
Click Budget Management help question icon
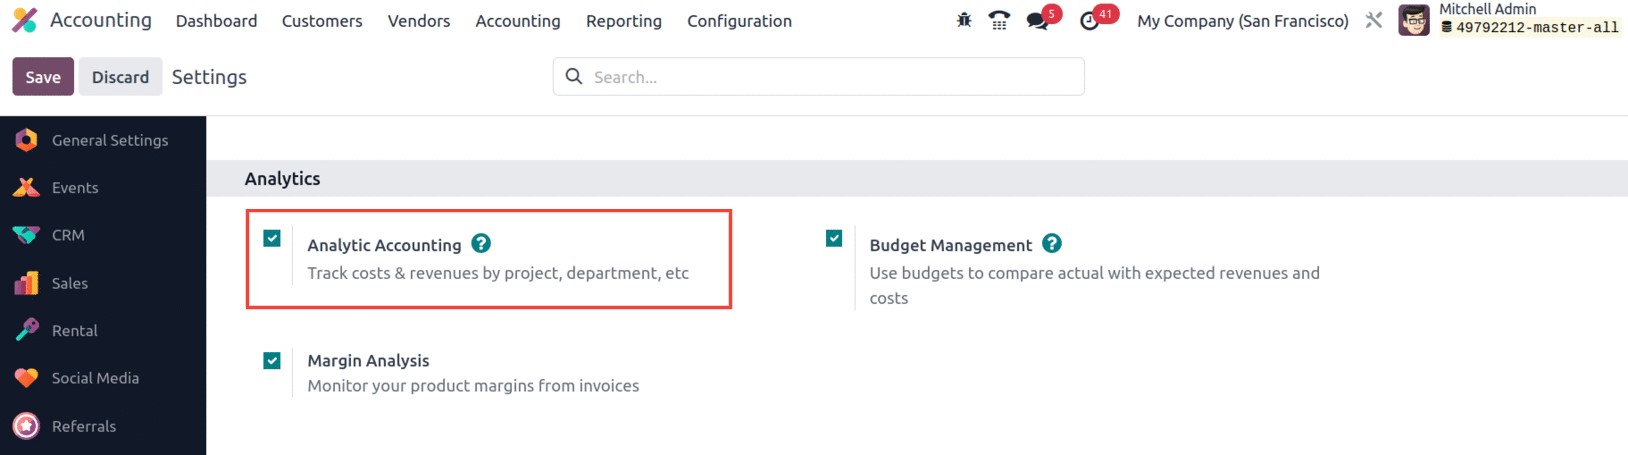1052,244
